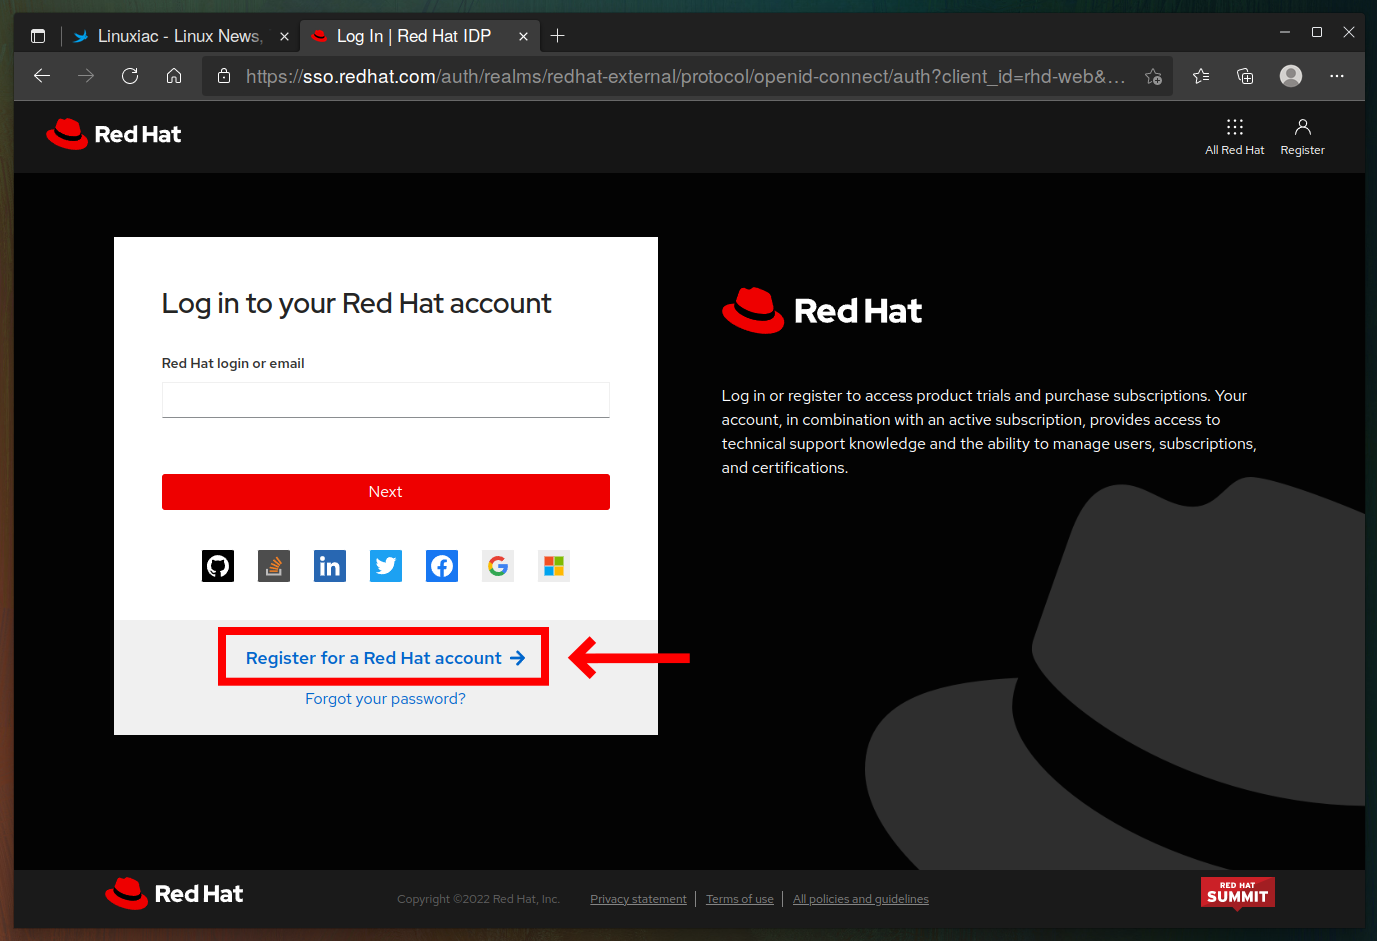The height and width of the screenshot is (941, 1377).
Task: Sign in with the Twitter icon
Action: 386,566
